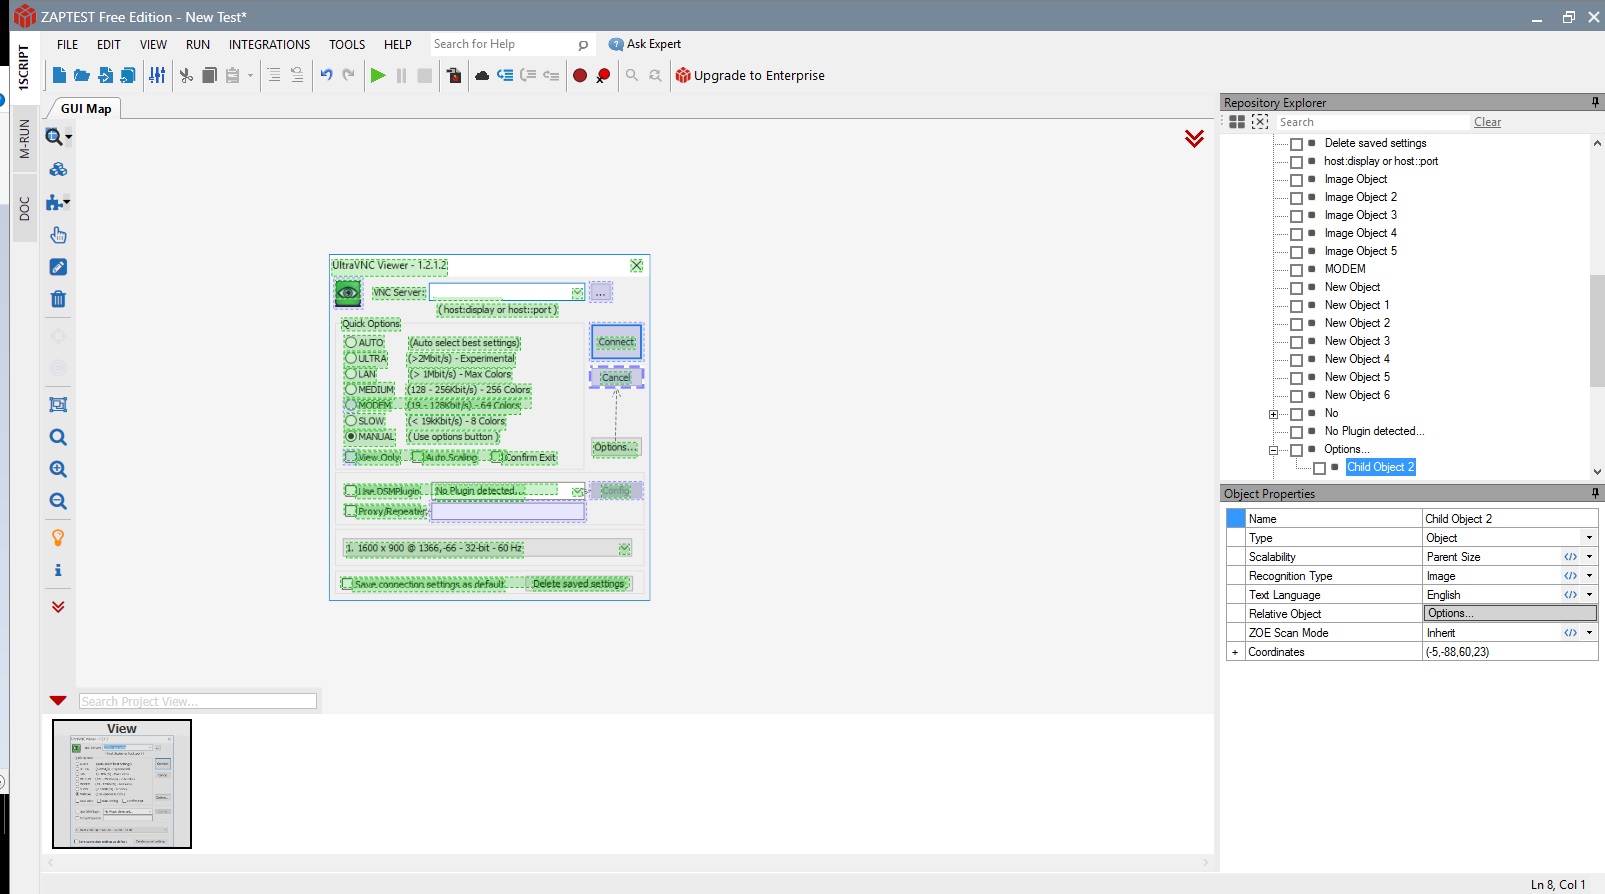1605x894 pixels.
Task: Click the scan magnifier icon in GUI Map
Action: tap(55, 136)
